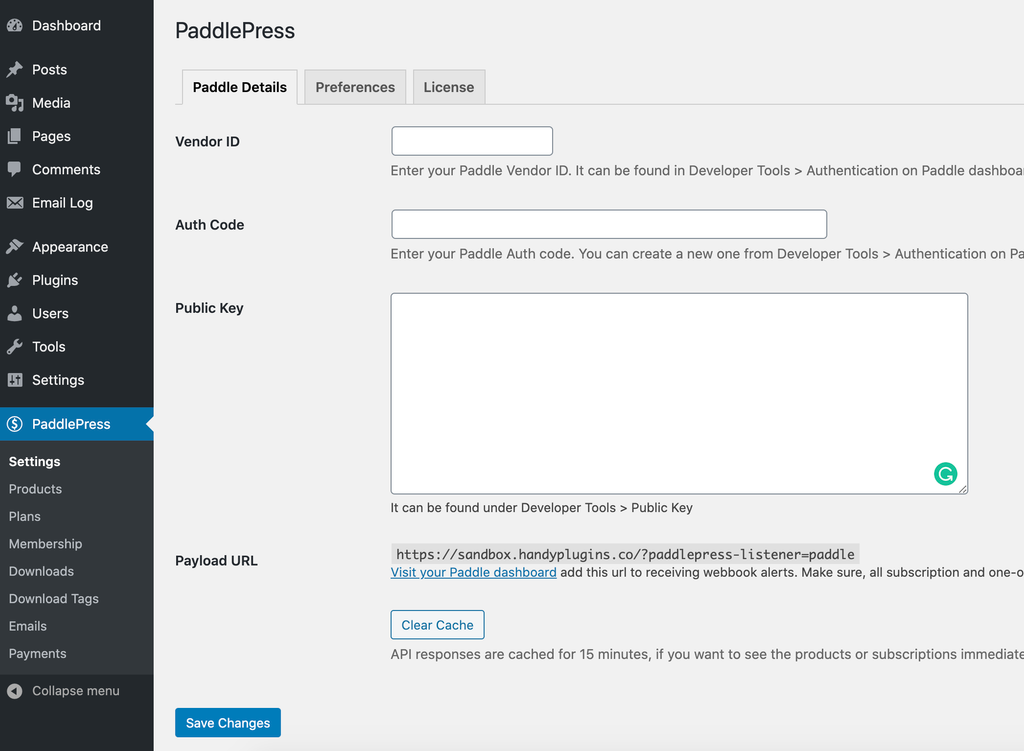Screen dimensions: 1024x751
Task: Click the Appearance paintbrush icon
Action: [14, 247]
